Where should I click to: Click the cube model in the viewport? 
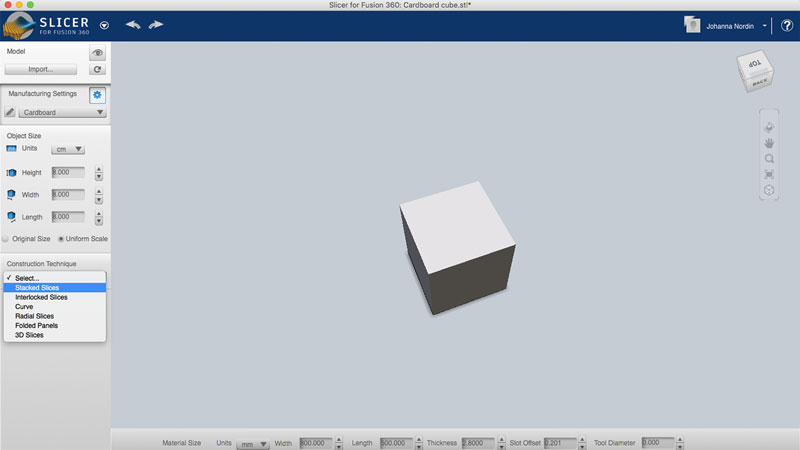[457, 247]
